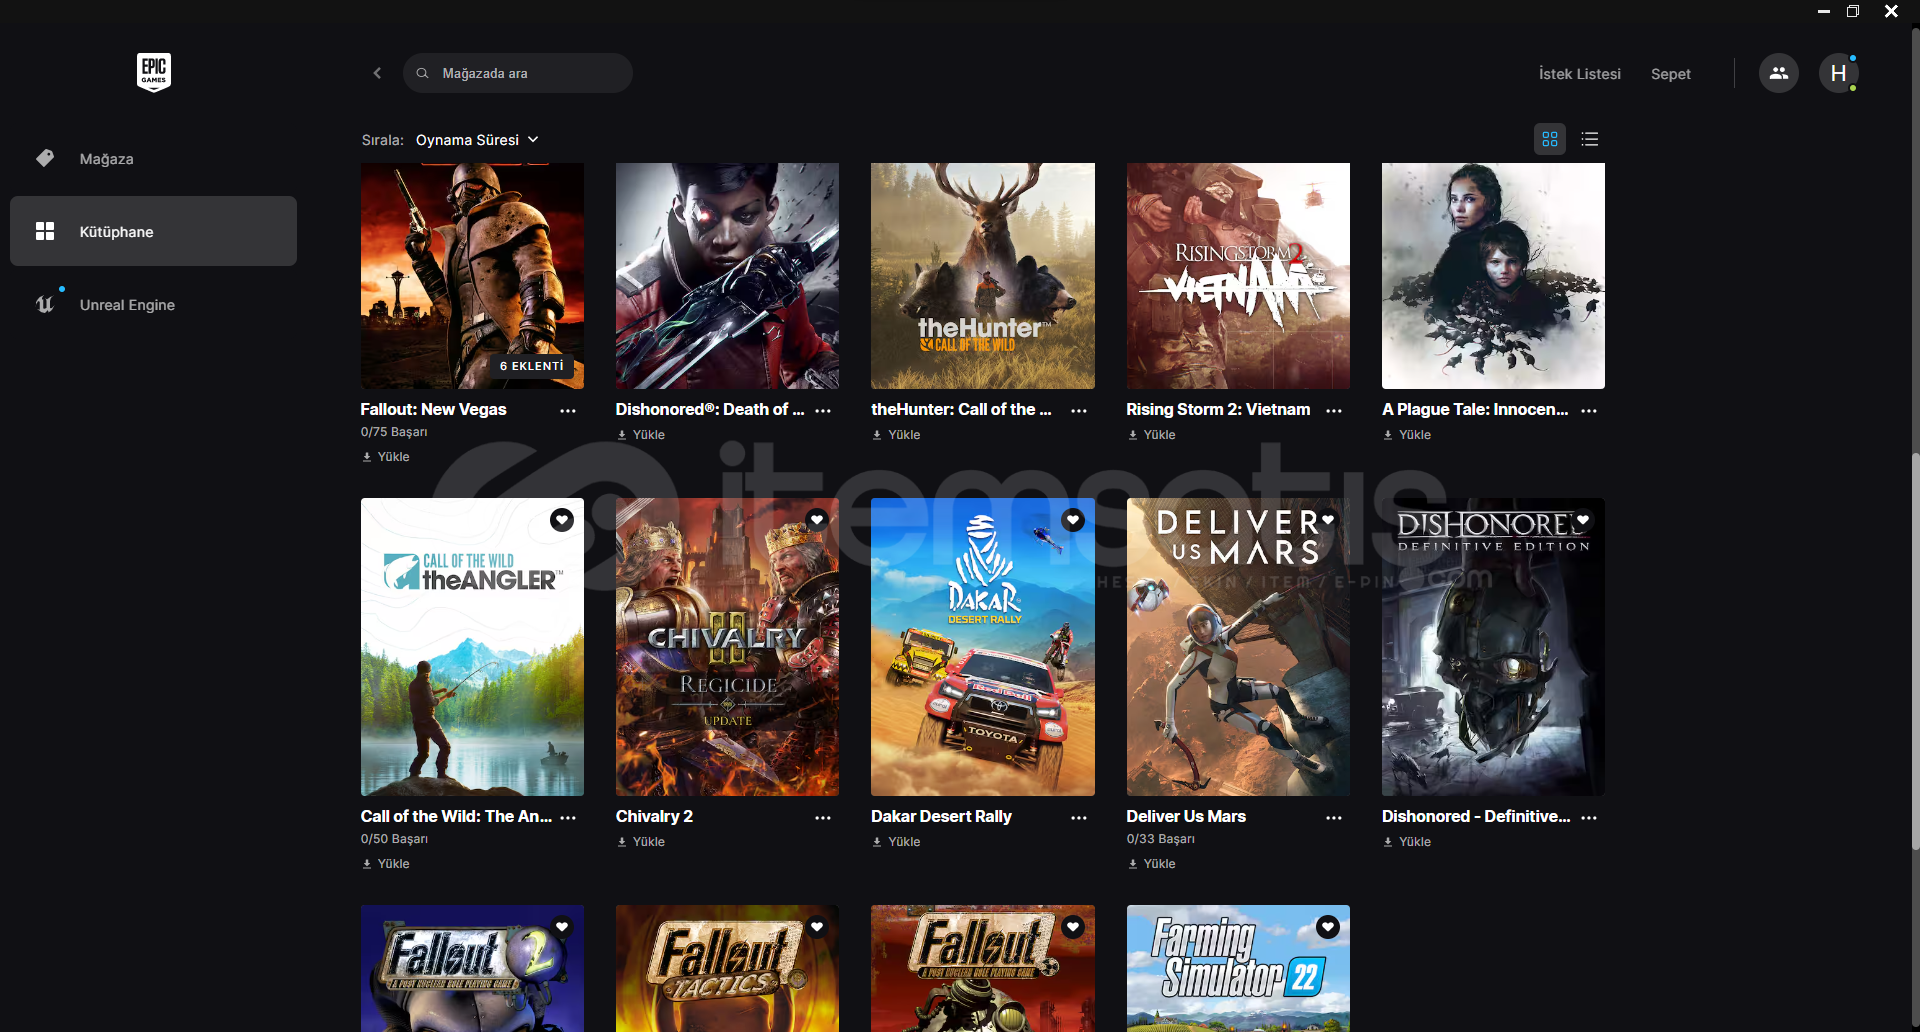Screen dimensions: 1920x1032
Task: Open the friends list icon
Action: point(1778,73)
